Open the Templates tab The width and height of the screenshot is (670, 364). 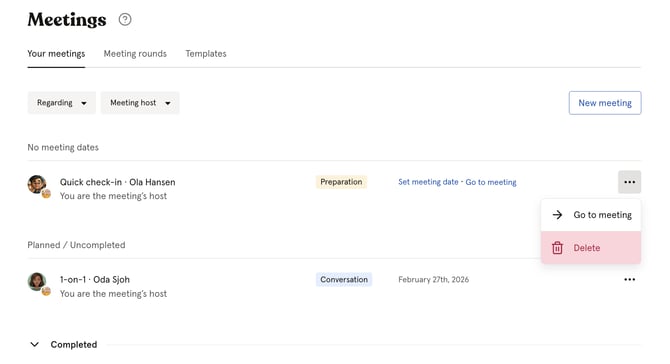[206, 54]
